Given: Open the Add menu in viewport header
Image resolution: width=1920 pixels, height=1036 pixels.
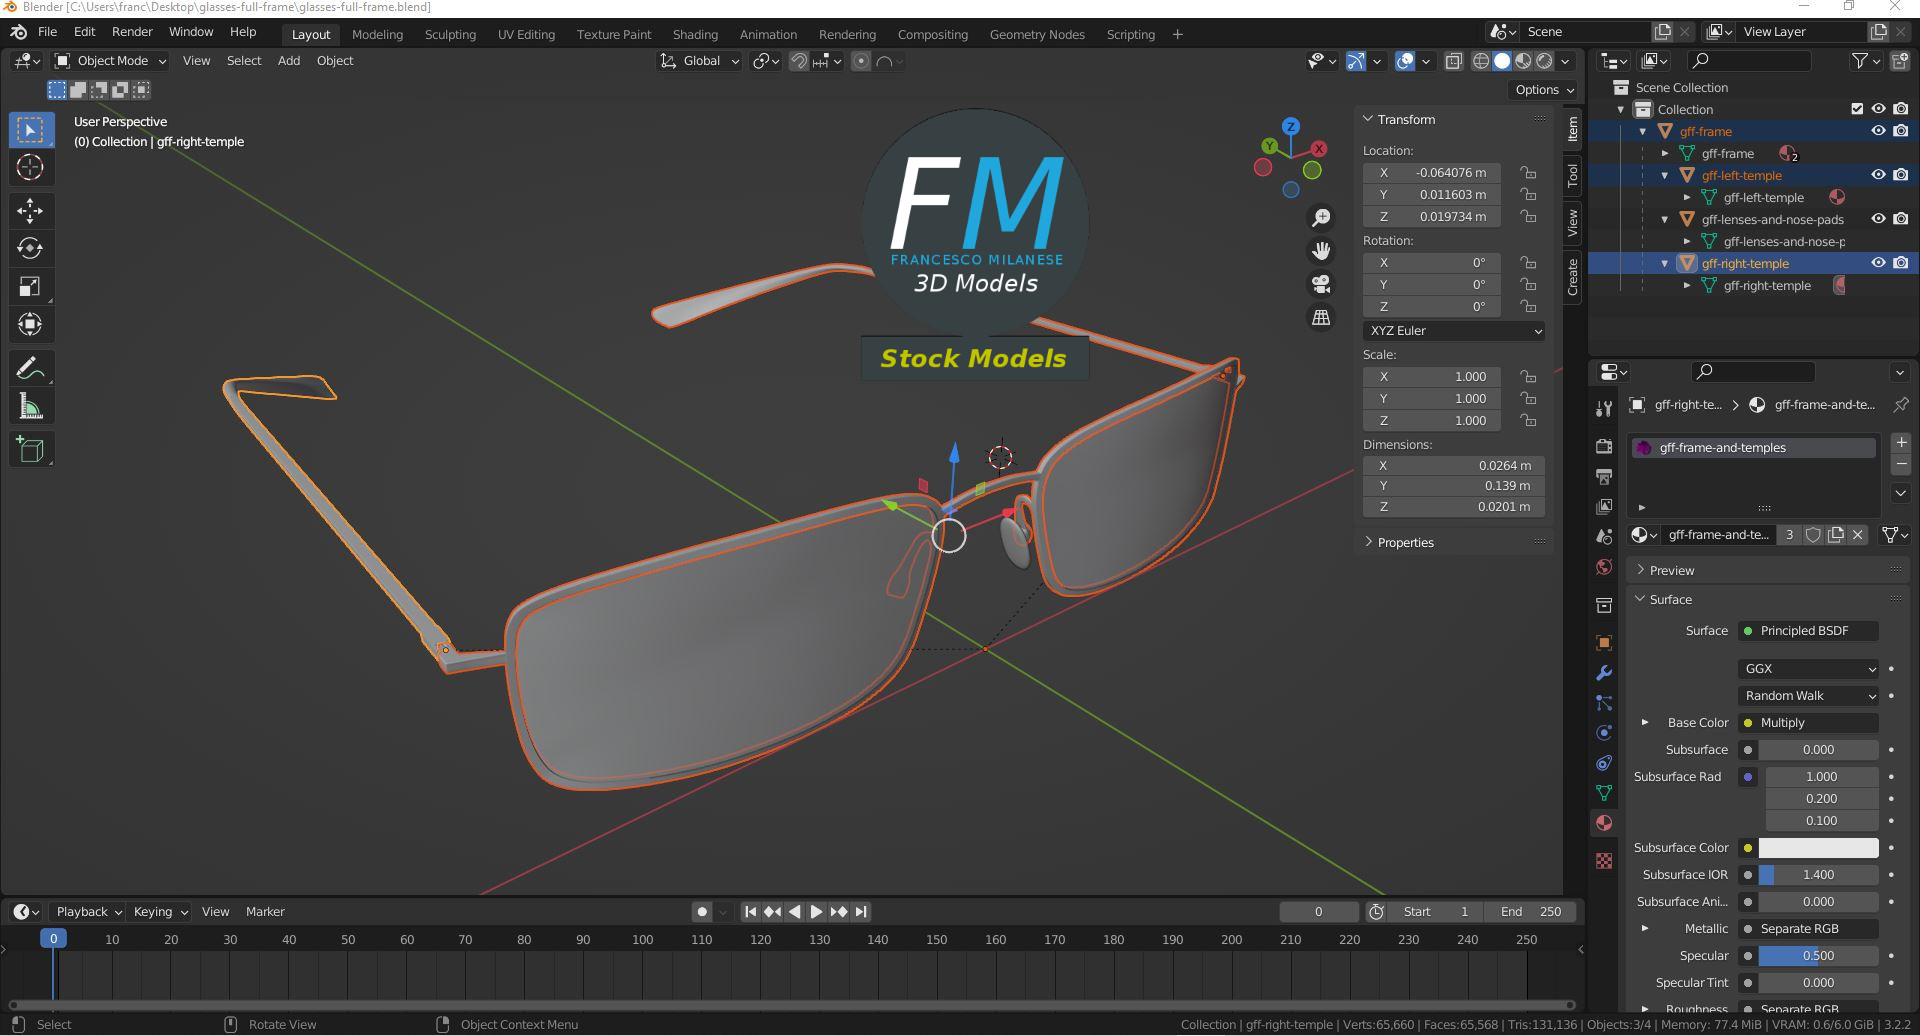Looking at the screenshot, I should point(289,61).
